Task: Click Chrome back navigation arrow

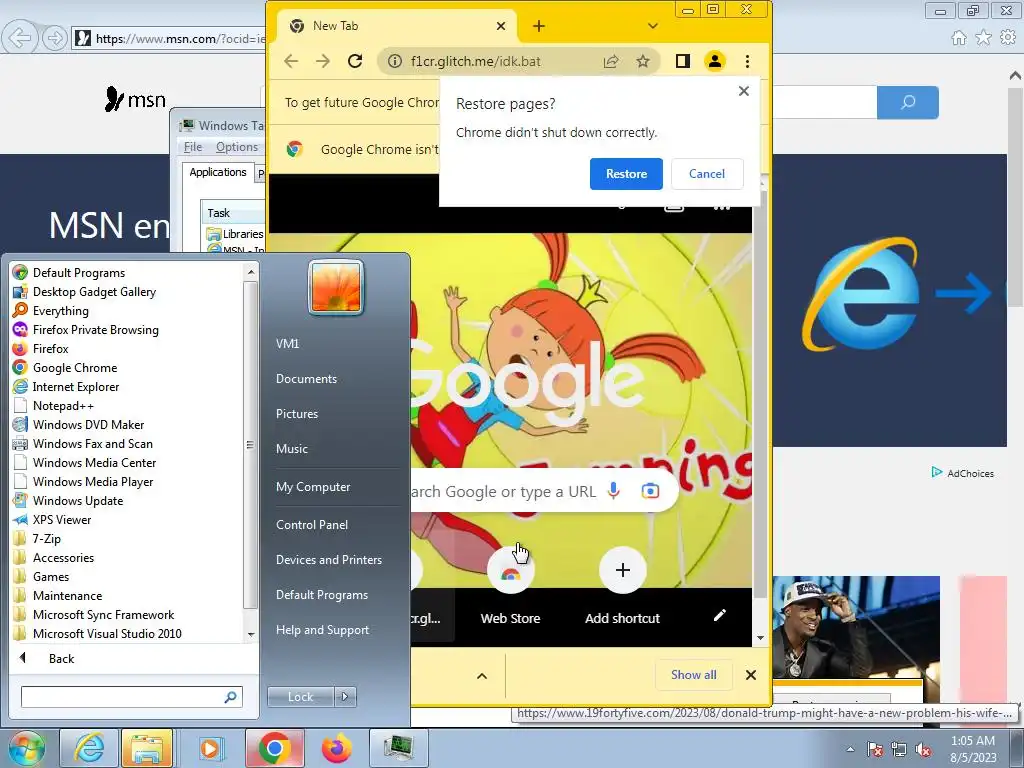Action: tap(291, 61)
